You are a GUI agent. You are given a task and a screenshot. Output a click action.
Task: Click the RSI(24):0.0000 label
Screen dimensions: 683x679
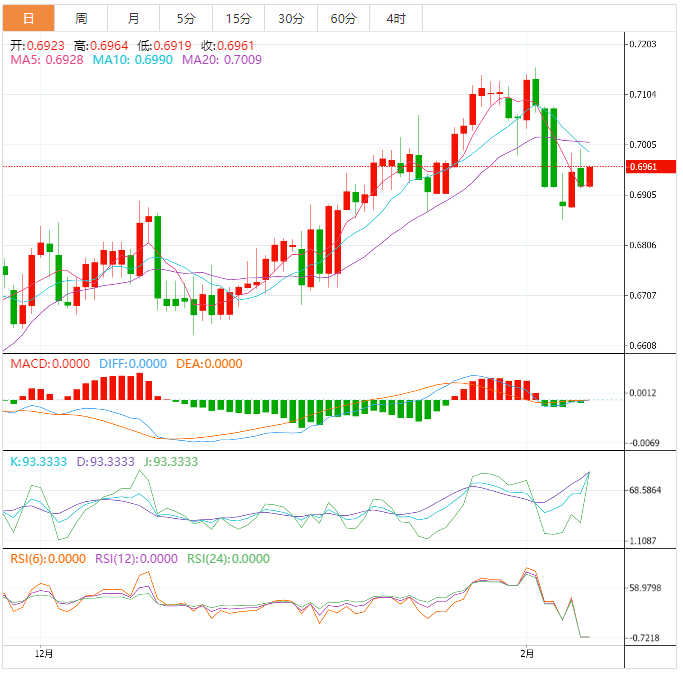tap(228, 559)
